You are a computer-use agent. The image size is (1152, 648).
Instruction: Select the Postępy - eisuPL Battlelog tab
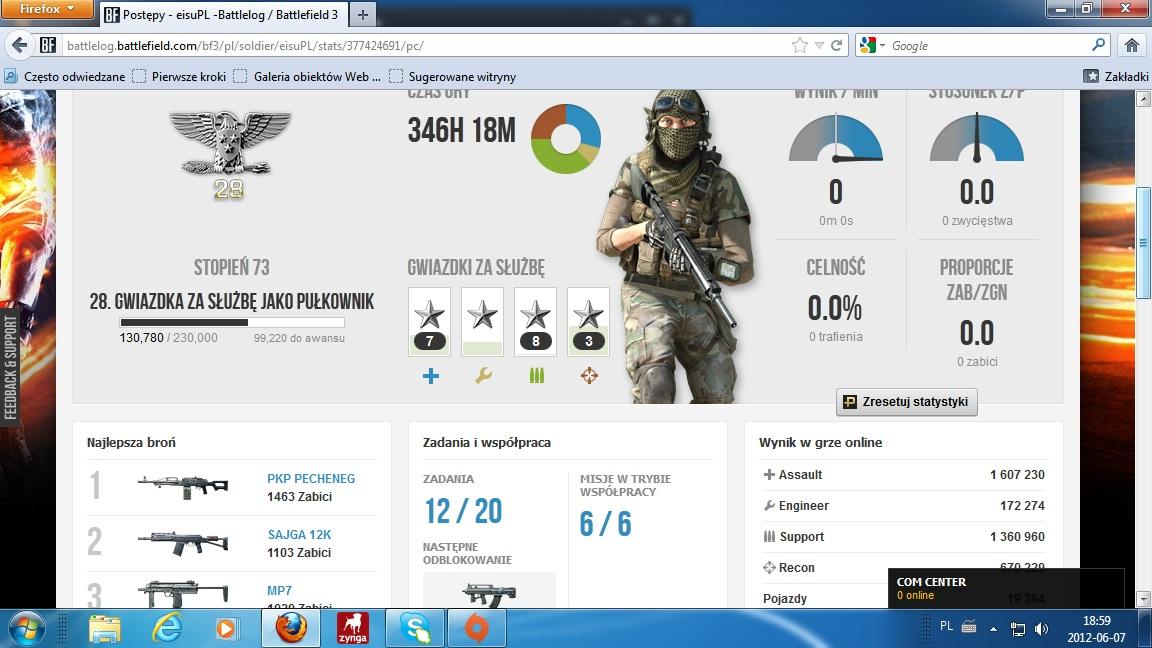(221, 14)
